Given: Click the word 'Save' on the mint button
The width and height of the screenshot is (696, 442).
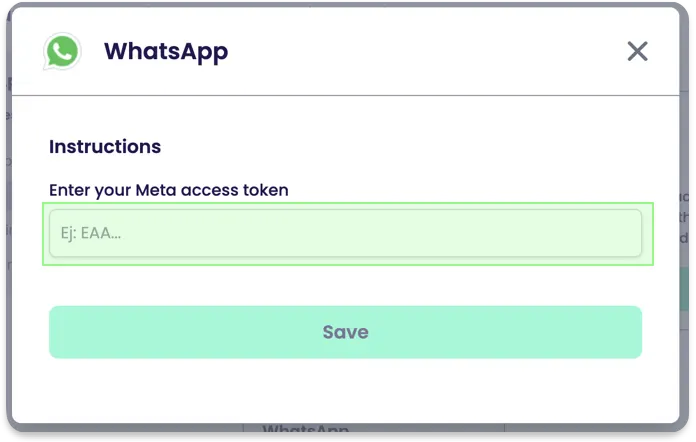Looking at the screenshot, I should pyautogui.click(x=345, y=332).
